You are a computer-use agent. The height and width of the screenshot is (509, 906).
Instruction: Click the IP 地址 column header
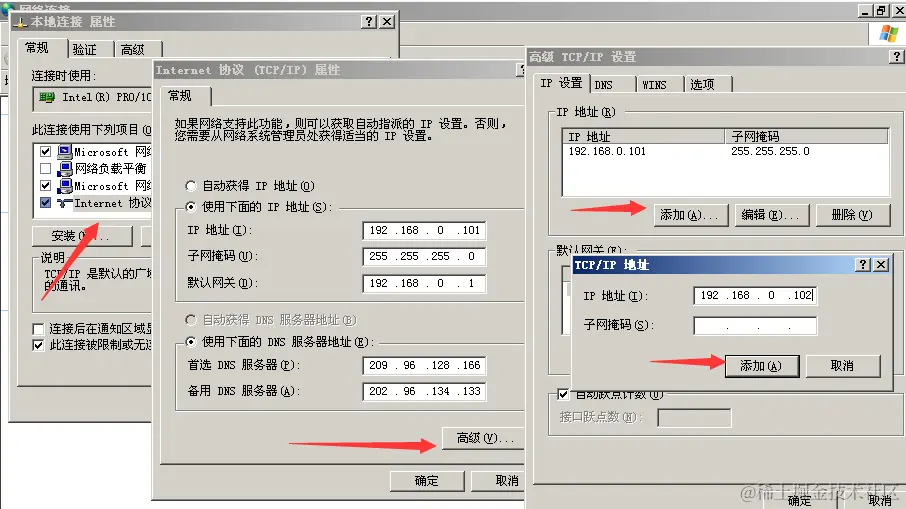tap(644, 136)
